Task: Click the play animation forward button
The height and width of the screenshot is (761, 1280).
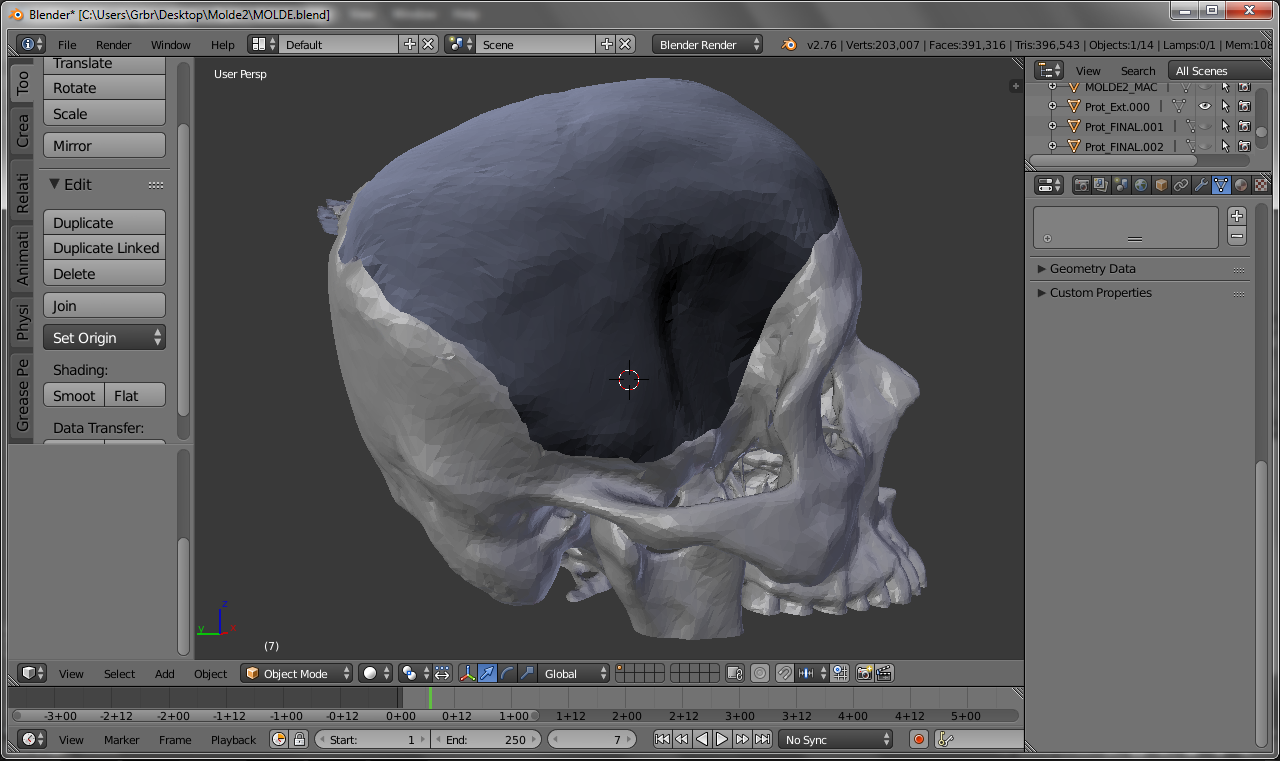Action: click(722, 739)
